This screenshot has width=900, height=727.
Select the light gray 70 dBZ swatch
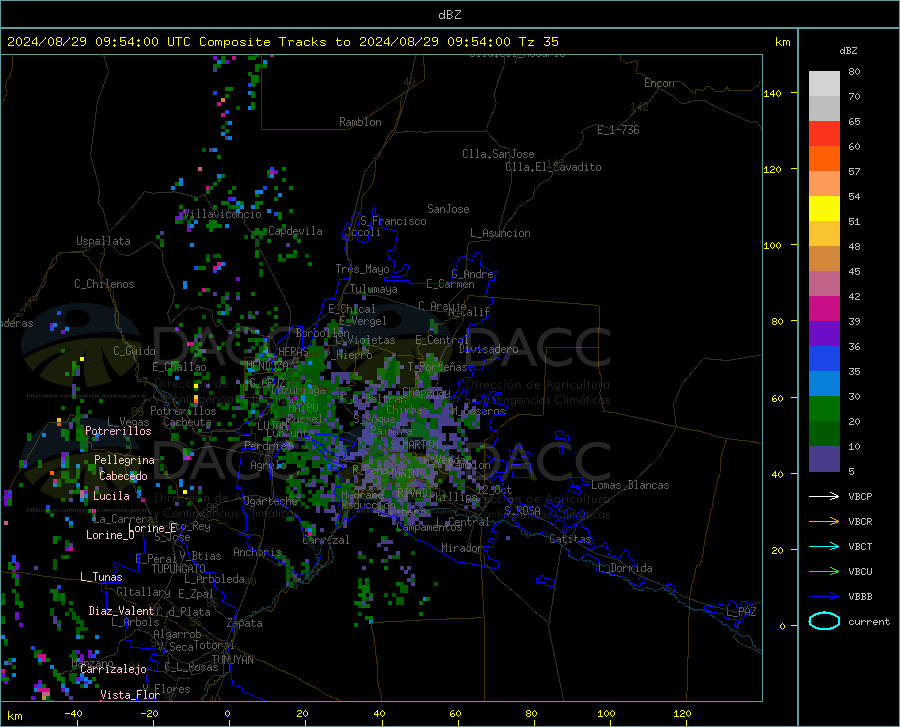click(824, 84)
